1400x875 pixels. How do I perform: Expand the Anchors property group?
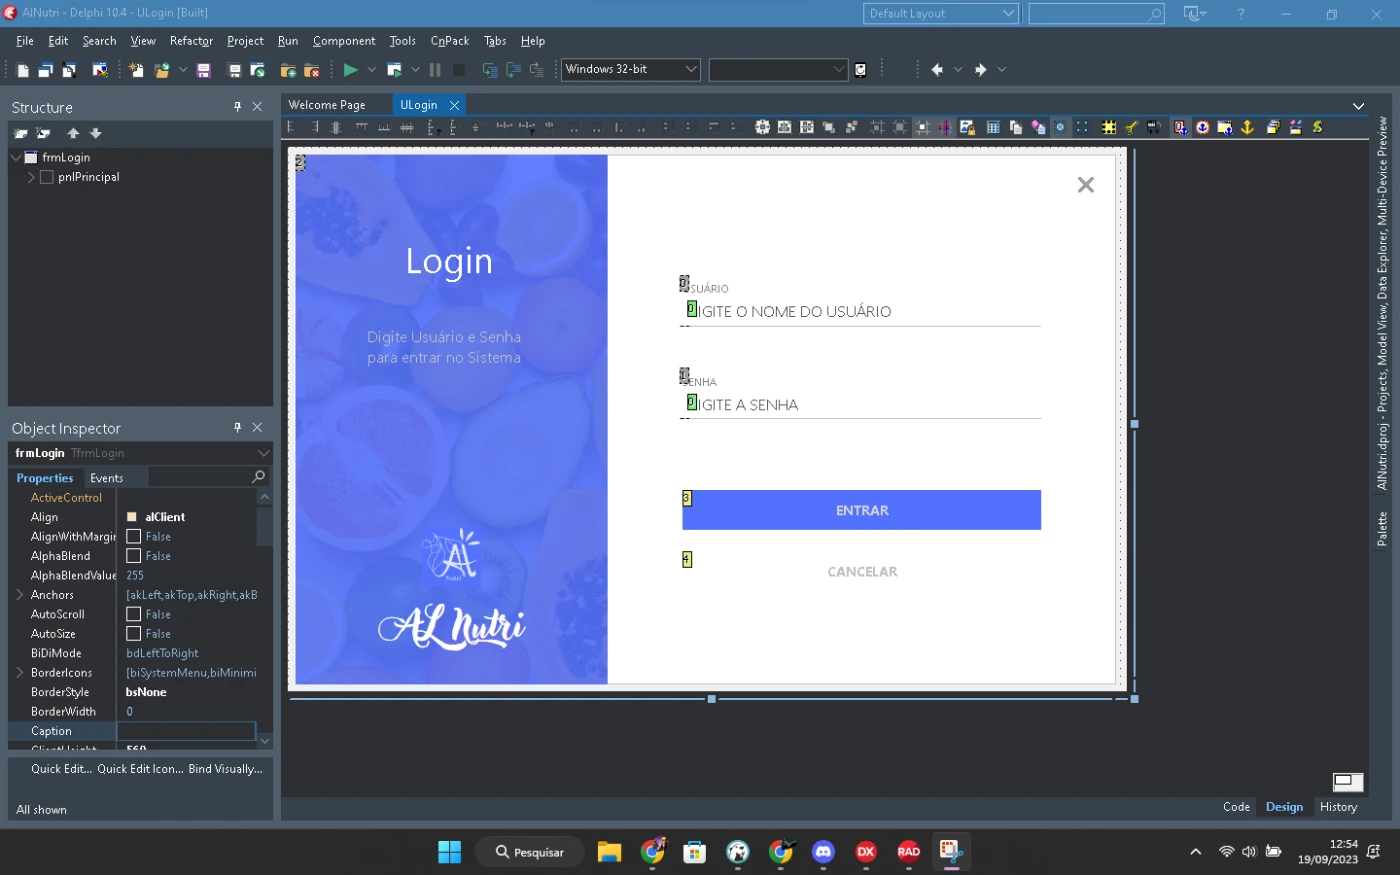[x=19, y=595]
